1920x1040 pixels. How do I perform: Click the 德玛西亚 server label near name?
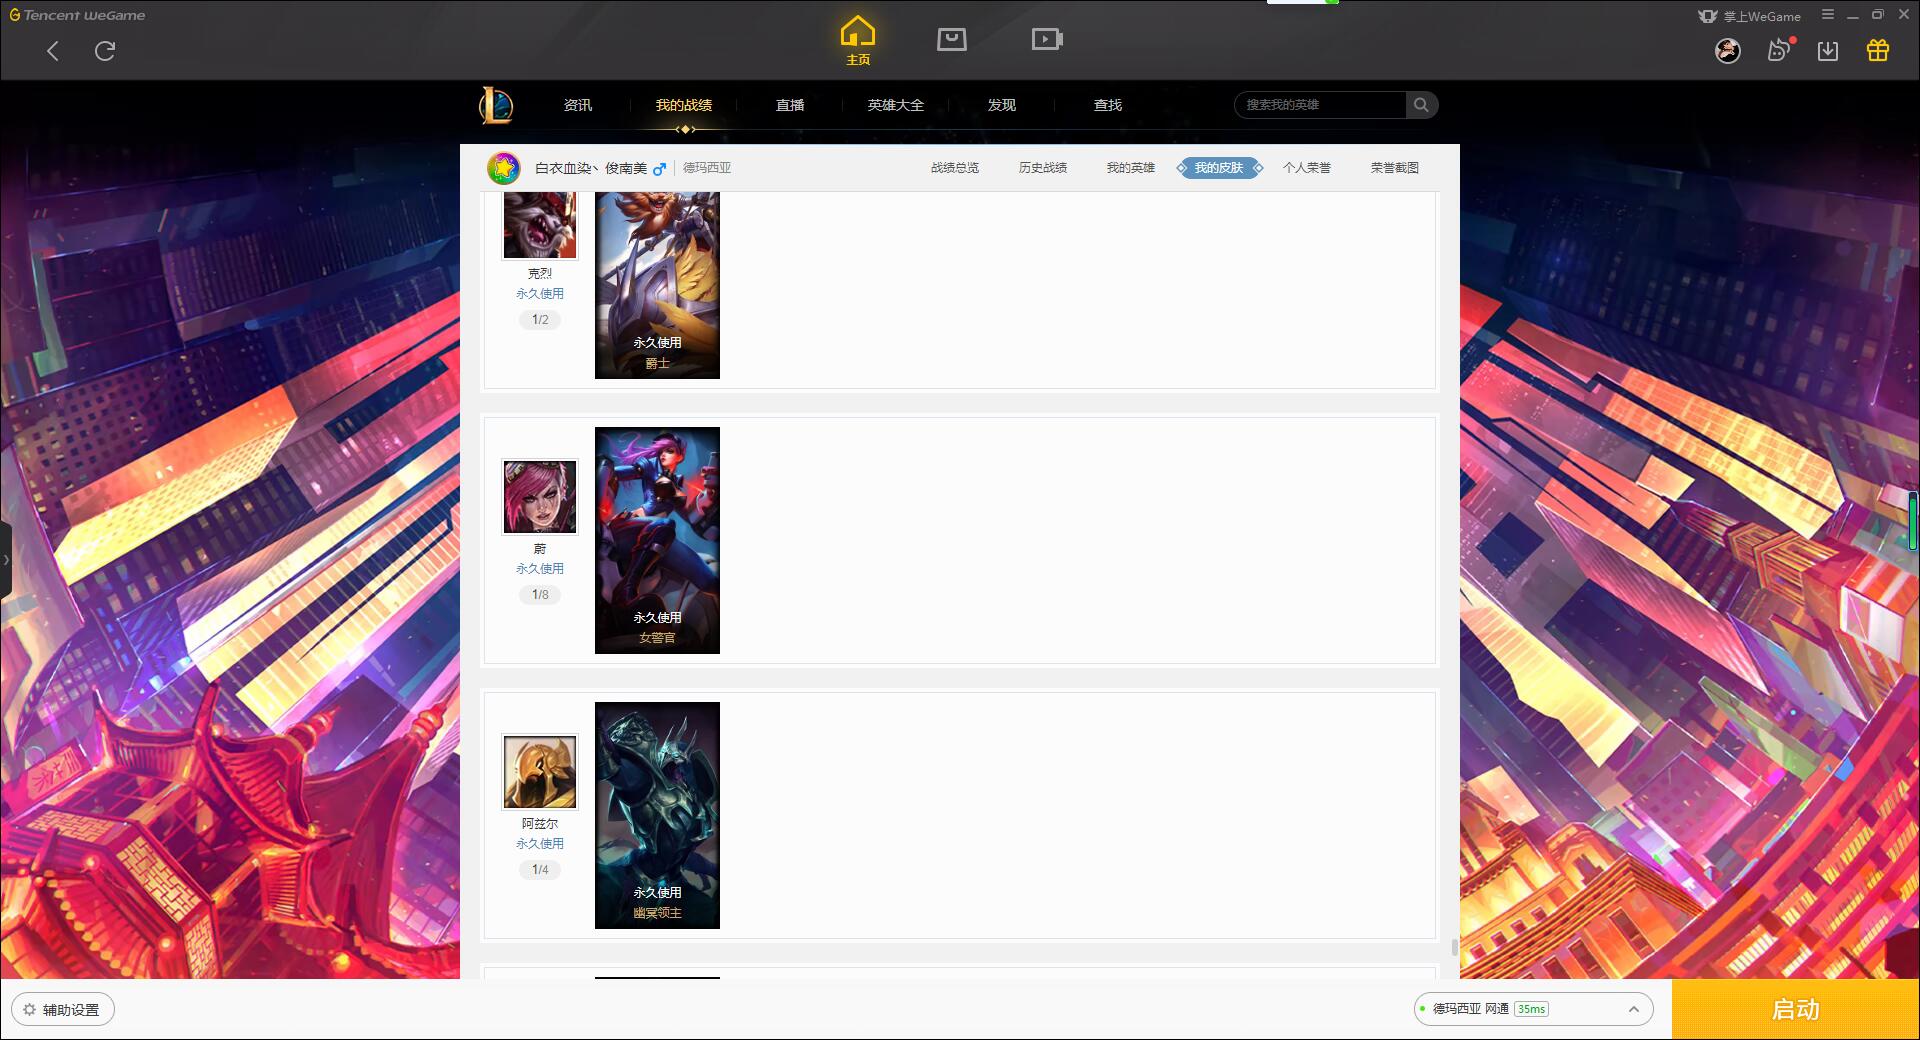coord(707,168)
